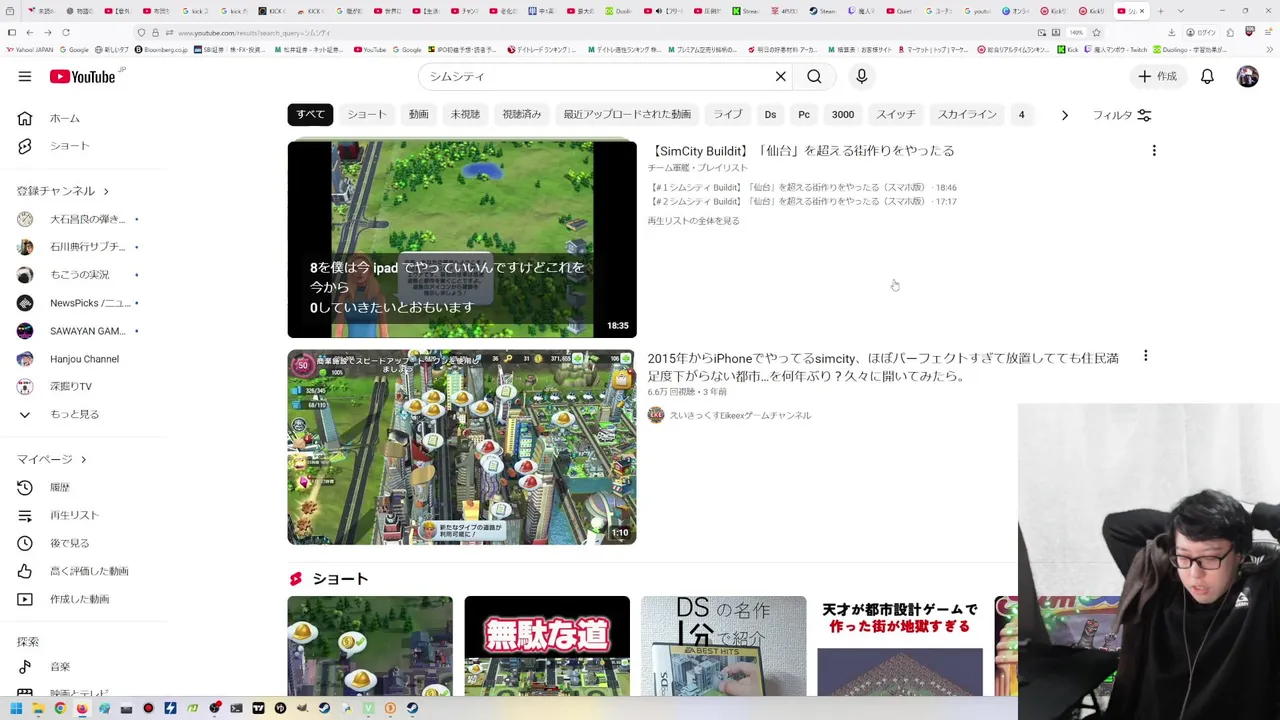Open the 天才が都市設計ゲームで short
Image resolution: width=1280 pixels, height=720 pixels.
[x=900, y=646]
